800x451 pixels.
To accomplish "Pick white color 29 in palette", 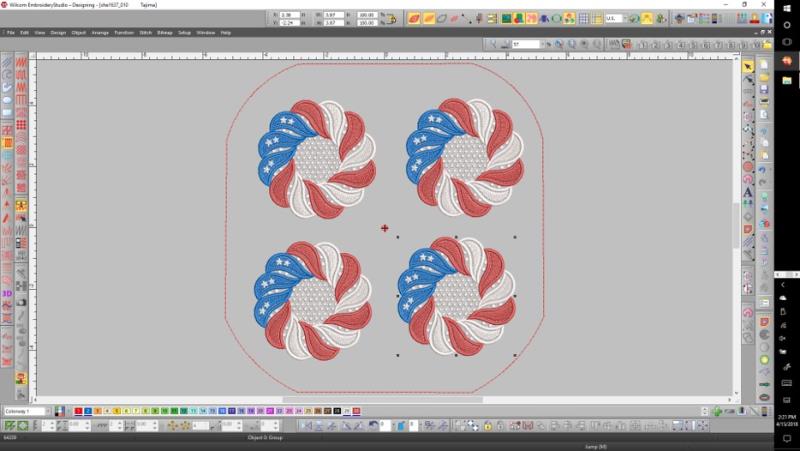I will coord(347,411).
